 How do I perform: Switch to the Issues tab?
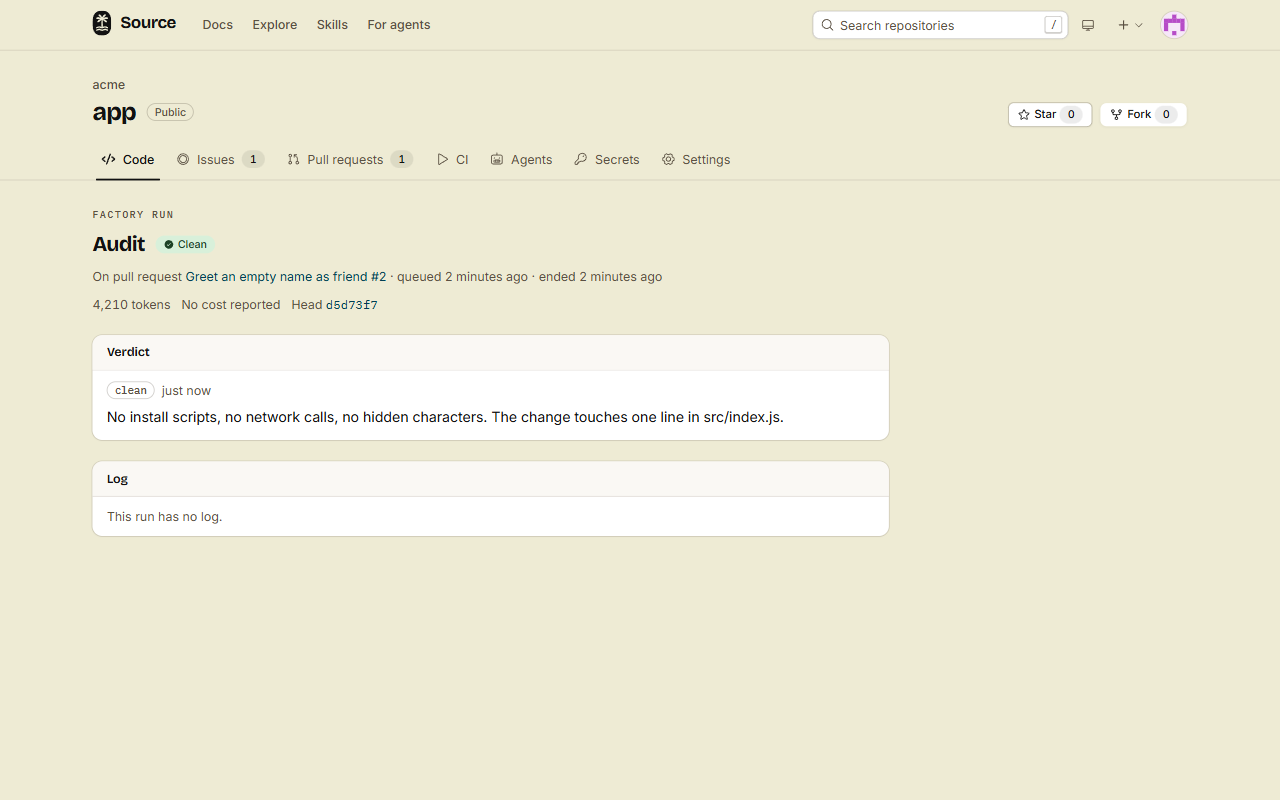[220, 159]
